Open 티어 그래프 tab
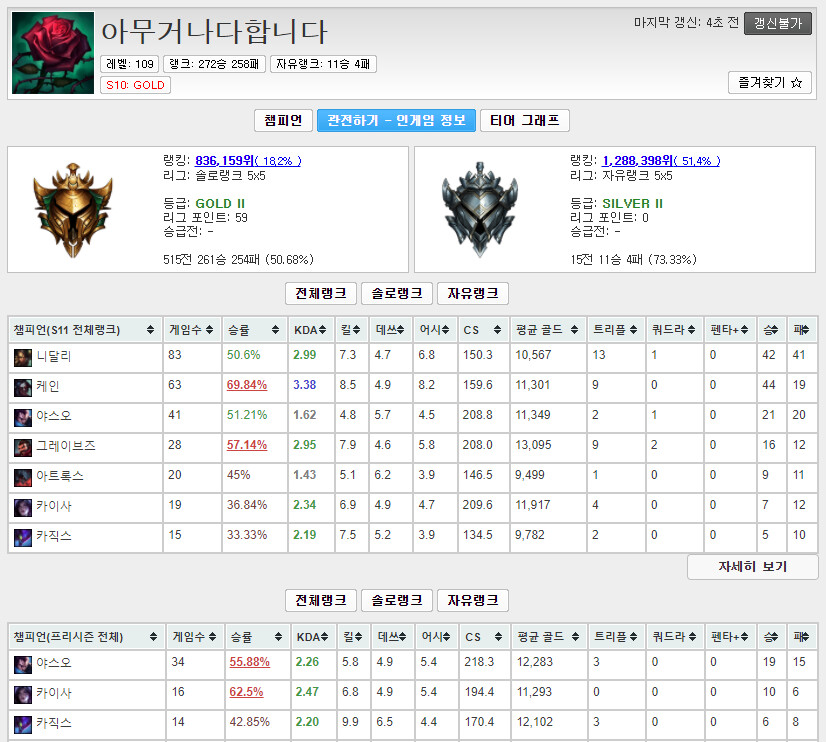Image resolution: width=826 pixels, height=742 pixels. coord(525,121)
